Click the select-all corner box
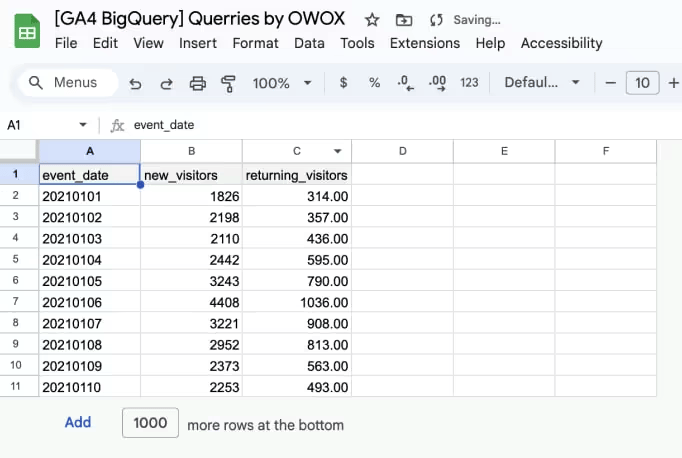The height and width of the screenshot is (458, 682). [19, 151]
